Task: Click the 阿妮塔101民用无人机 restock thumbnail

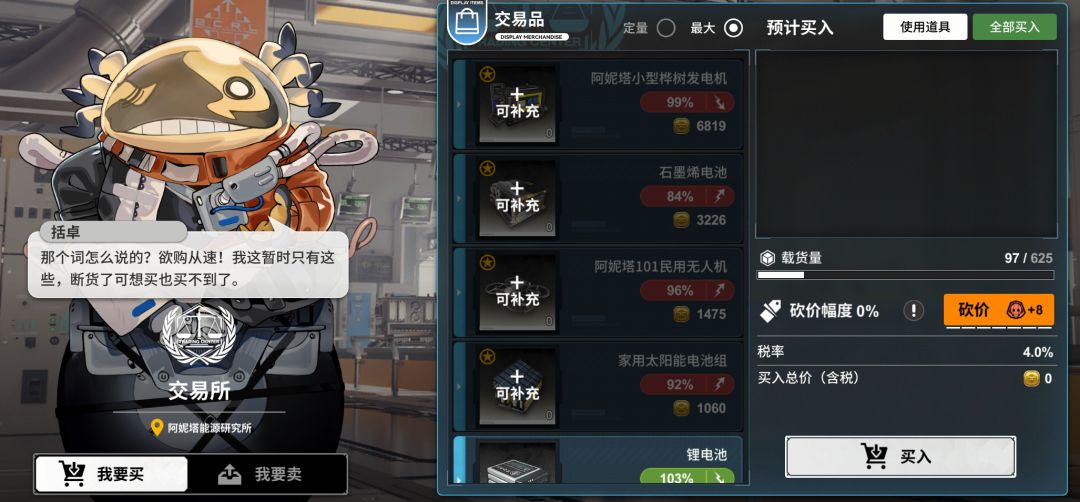Action: click(517, 291)
